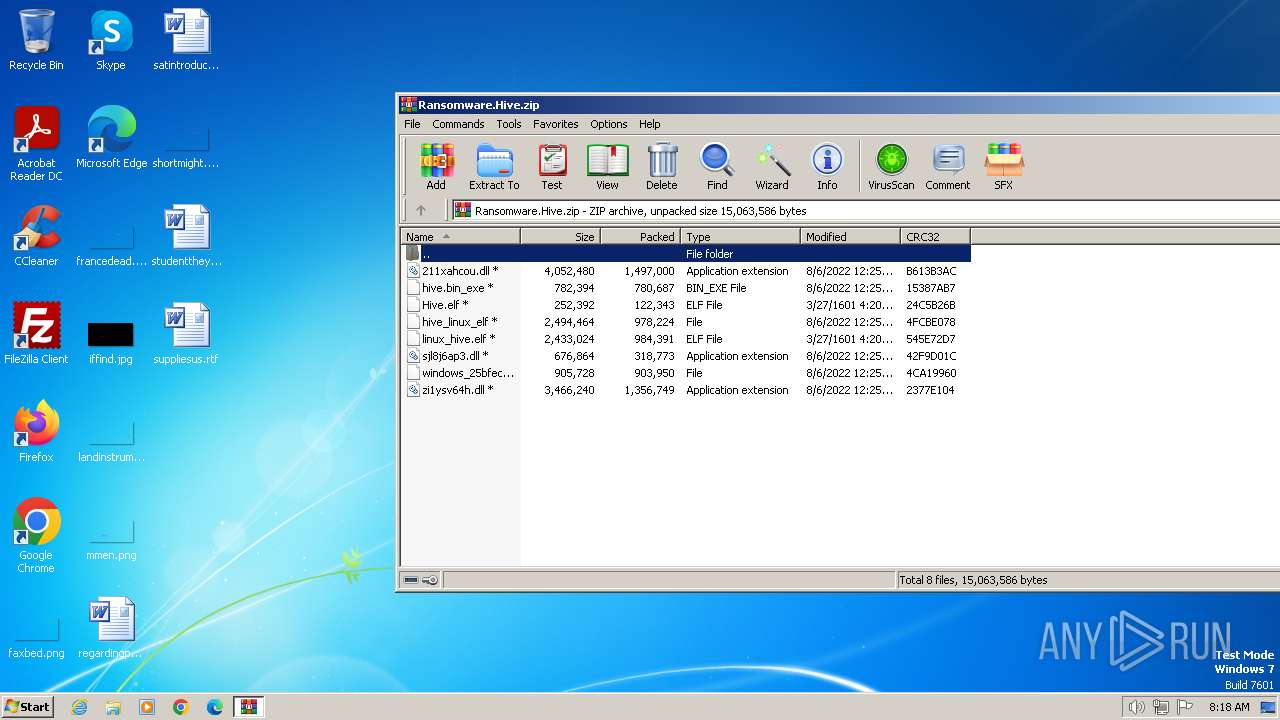This screenshot has width=1280, height=720.
Task: Click the Comment toolbar icon
Action: tap(948, 166)
